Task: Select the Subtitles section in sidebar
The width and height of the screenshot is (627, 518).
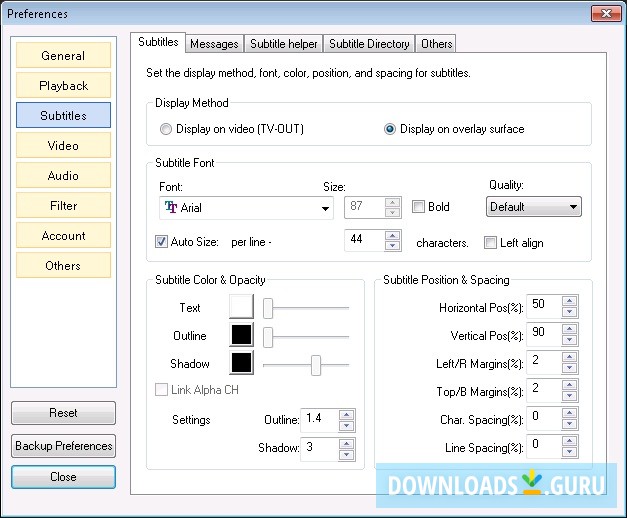Action: [63, 115]
